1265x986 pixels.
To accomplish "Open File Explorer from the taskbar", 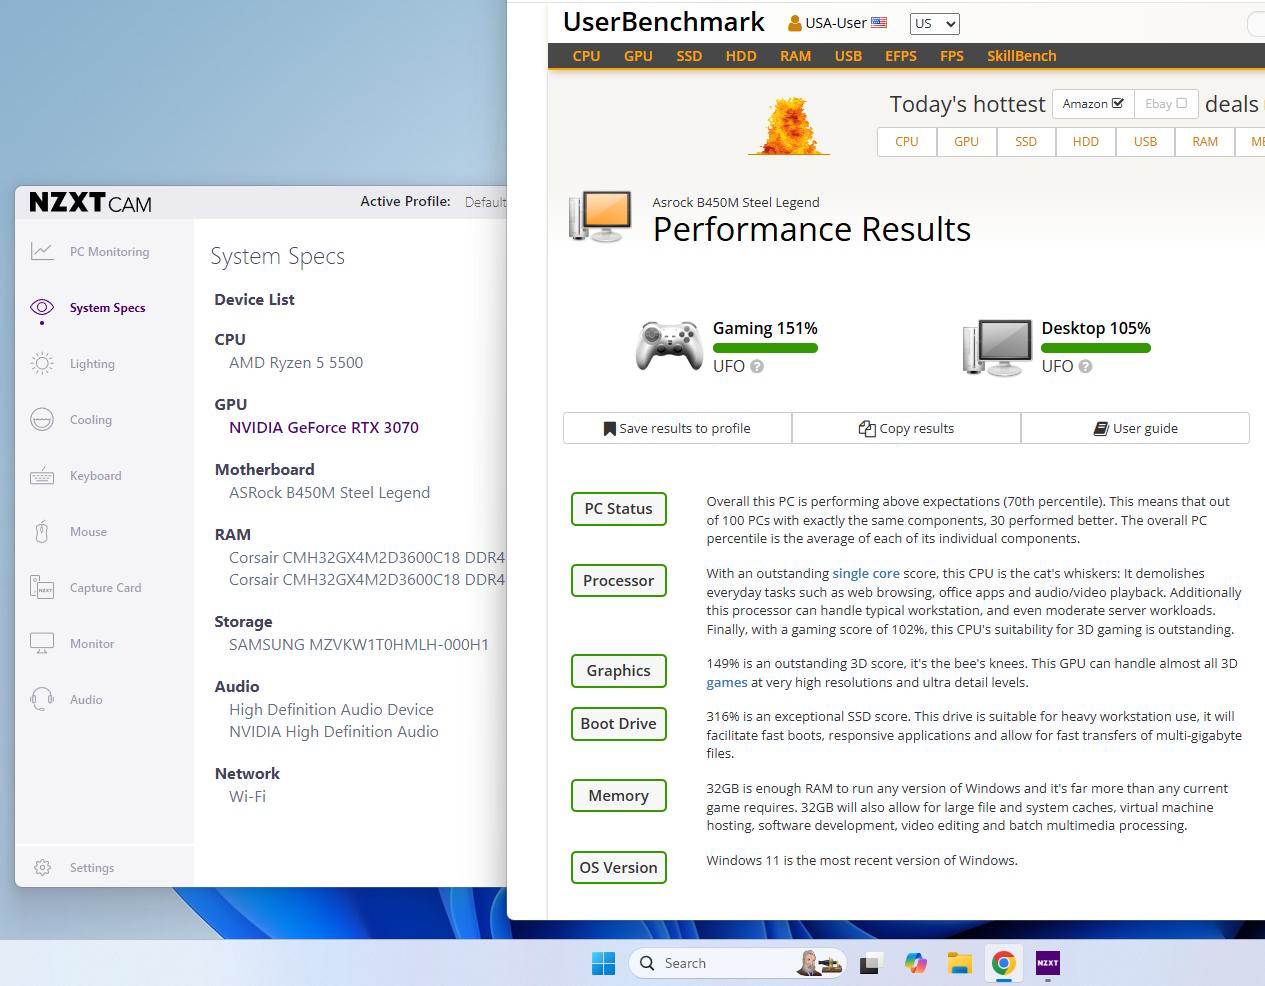I will click(x=960, y=963).
